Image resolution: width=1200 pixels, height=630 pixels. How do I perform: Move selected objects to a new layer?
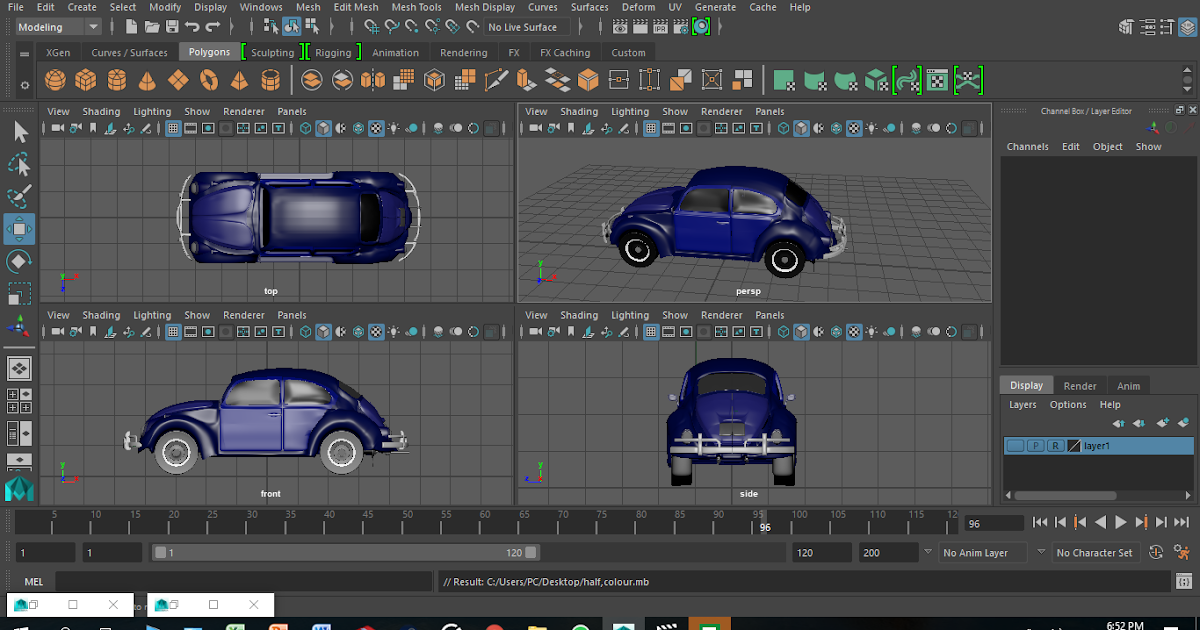click(x=1184, y=423)
